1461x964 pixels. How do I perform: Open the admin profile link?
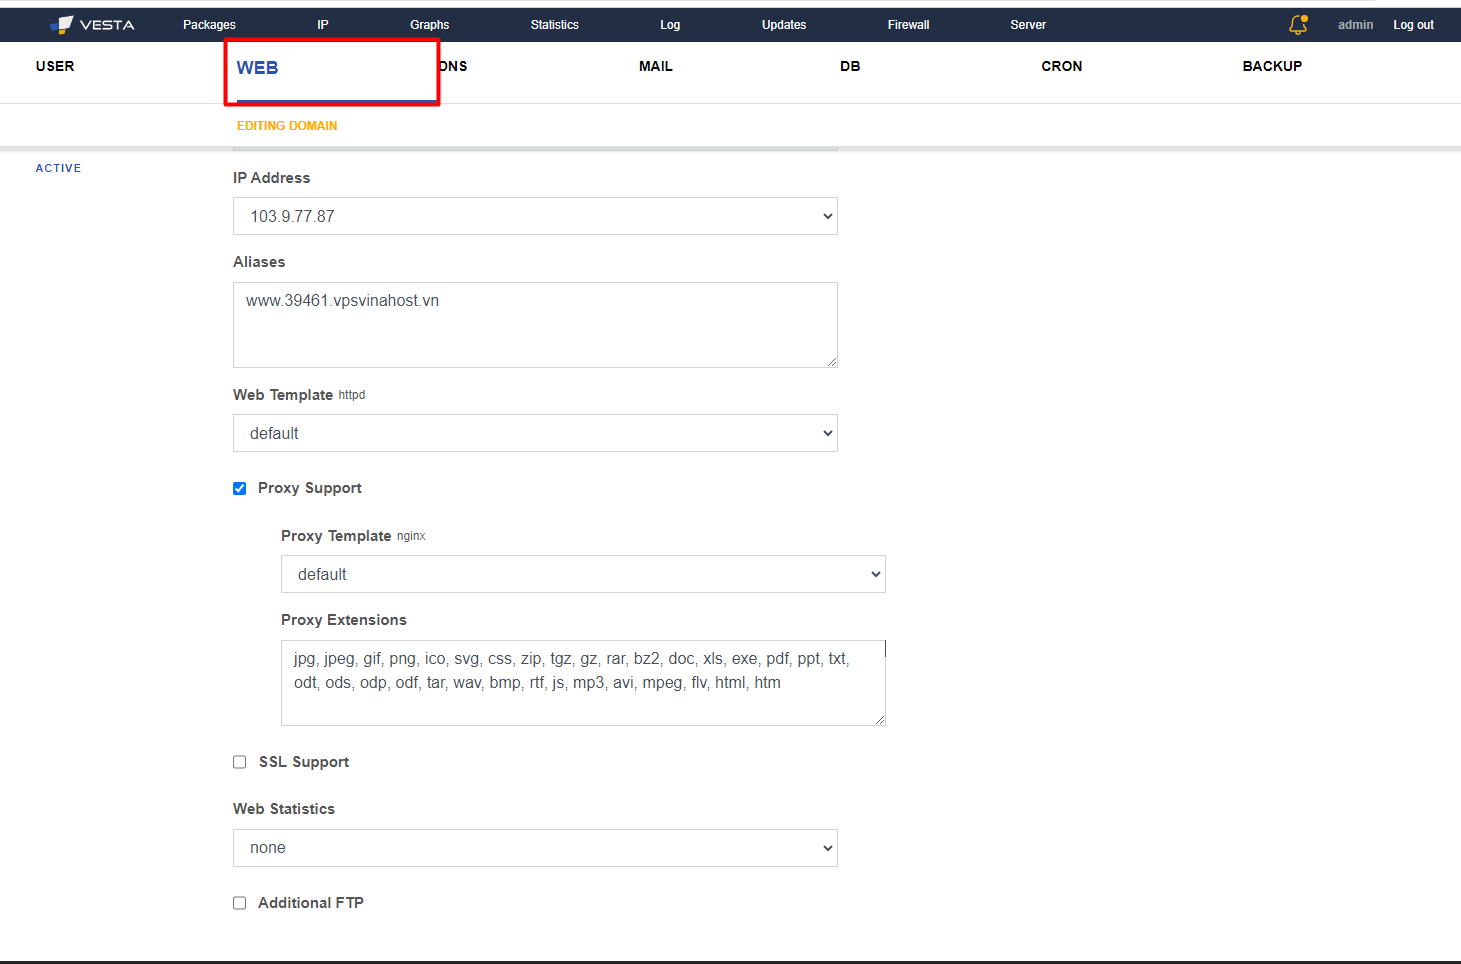point(1355,25)
